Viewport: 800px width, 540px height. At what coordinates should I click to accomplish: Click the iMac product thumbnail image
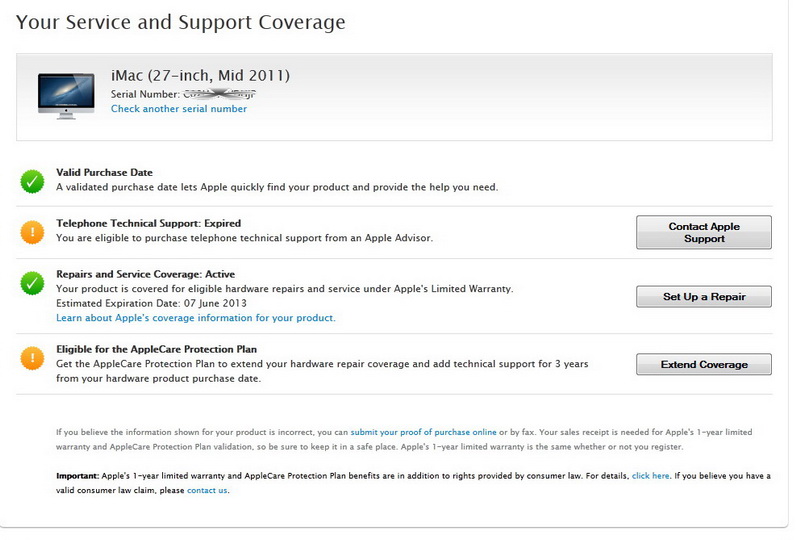coord(66,95)
